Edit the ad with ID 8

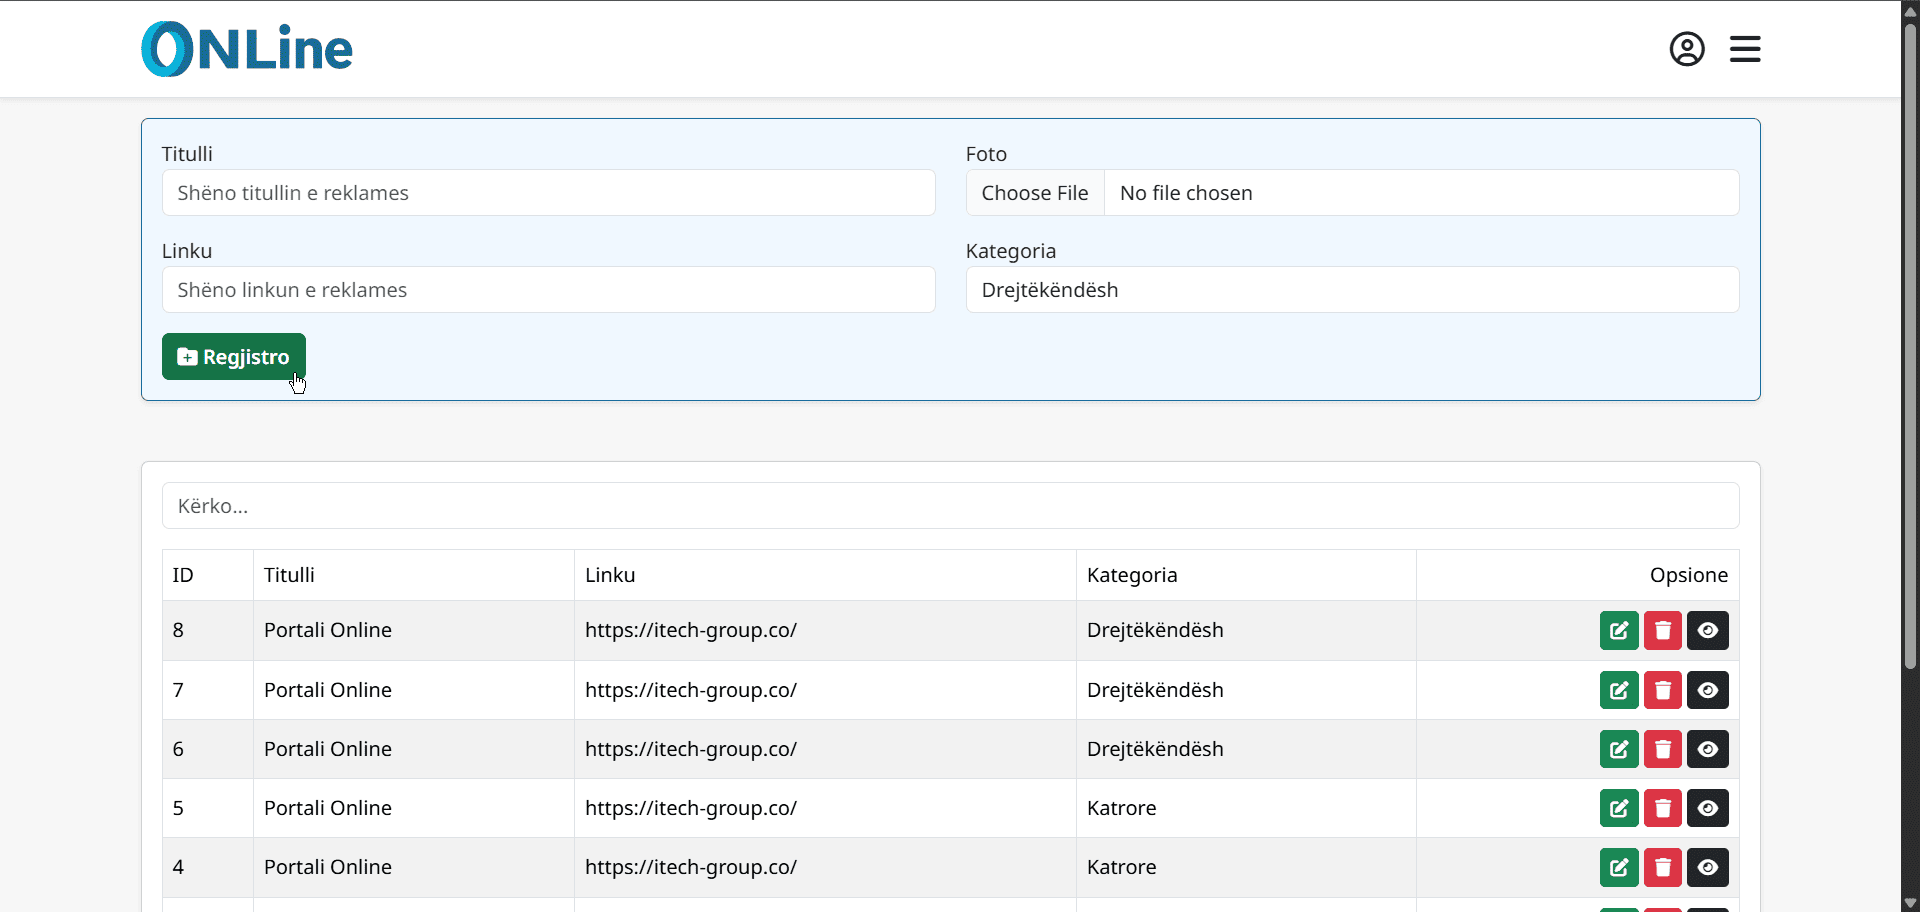pyautogui.click(x=1618, y=631)
